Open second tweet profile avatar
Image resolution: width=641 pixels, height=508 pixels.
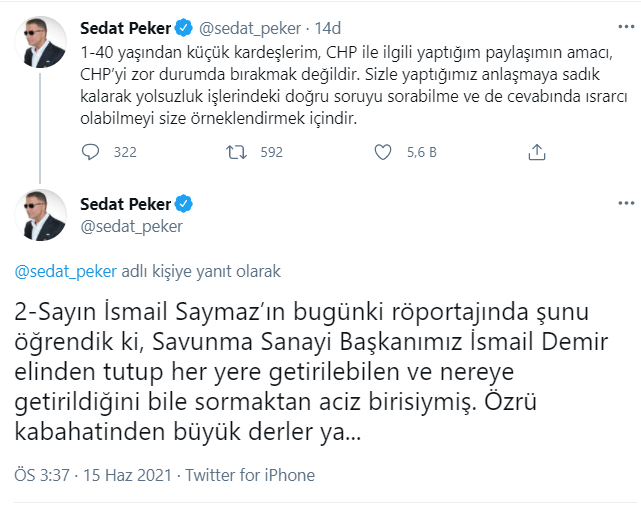click(45, 214)
